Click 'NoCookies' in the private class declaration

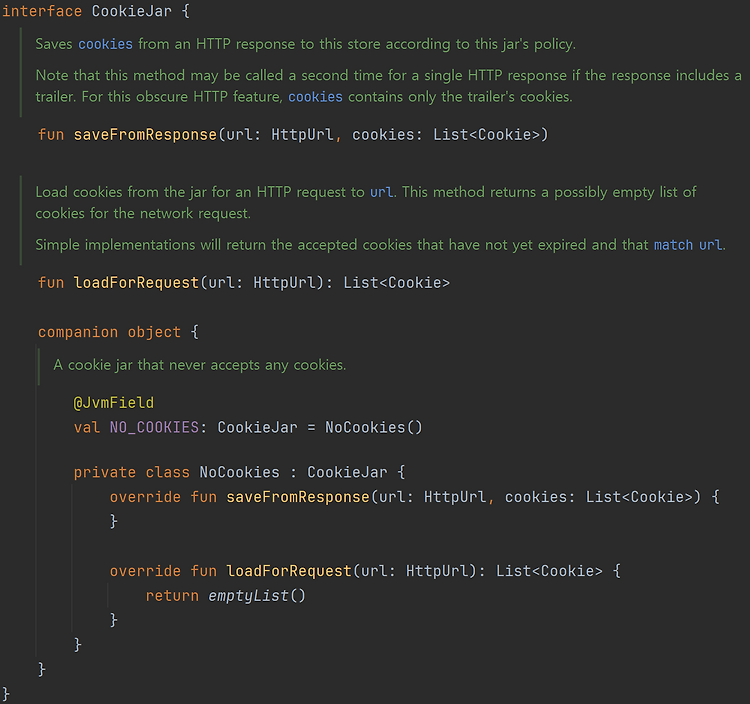(x=239, y=473)
